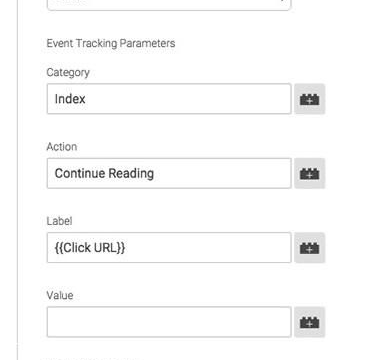The image size is (381, 360).
Task: Open variable picker for Category field
Action: pos(309,99)
